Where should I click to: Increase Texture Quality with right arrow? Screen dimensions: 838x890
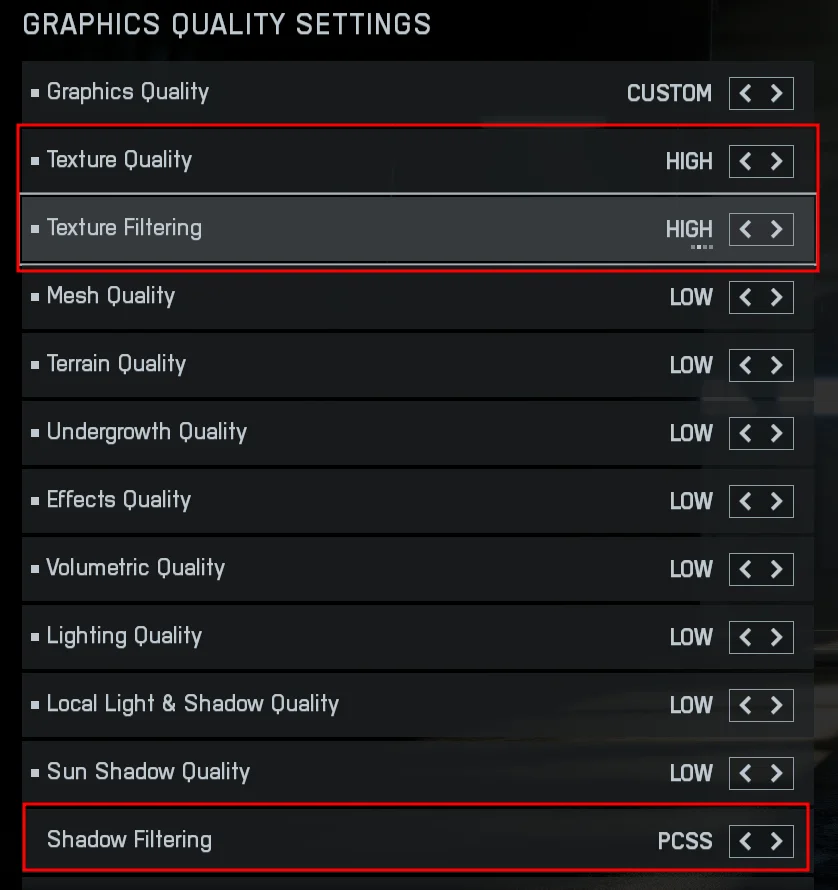click(x=777, y=161)
